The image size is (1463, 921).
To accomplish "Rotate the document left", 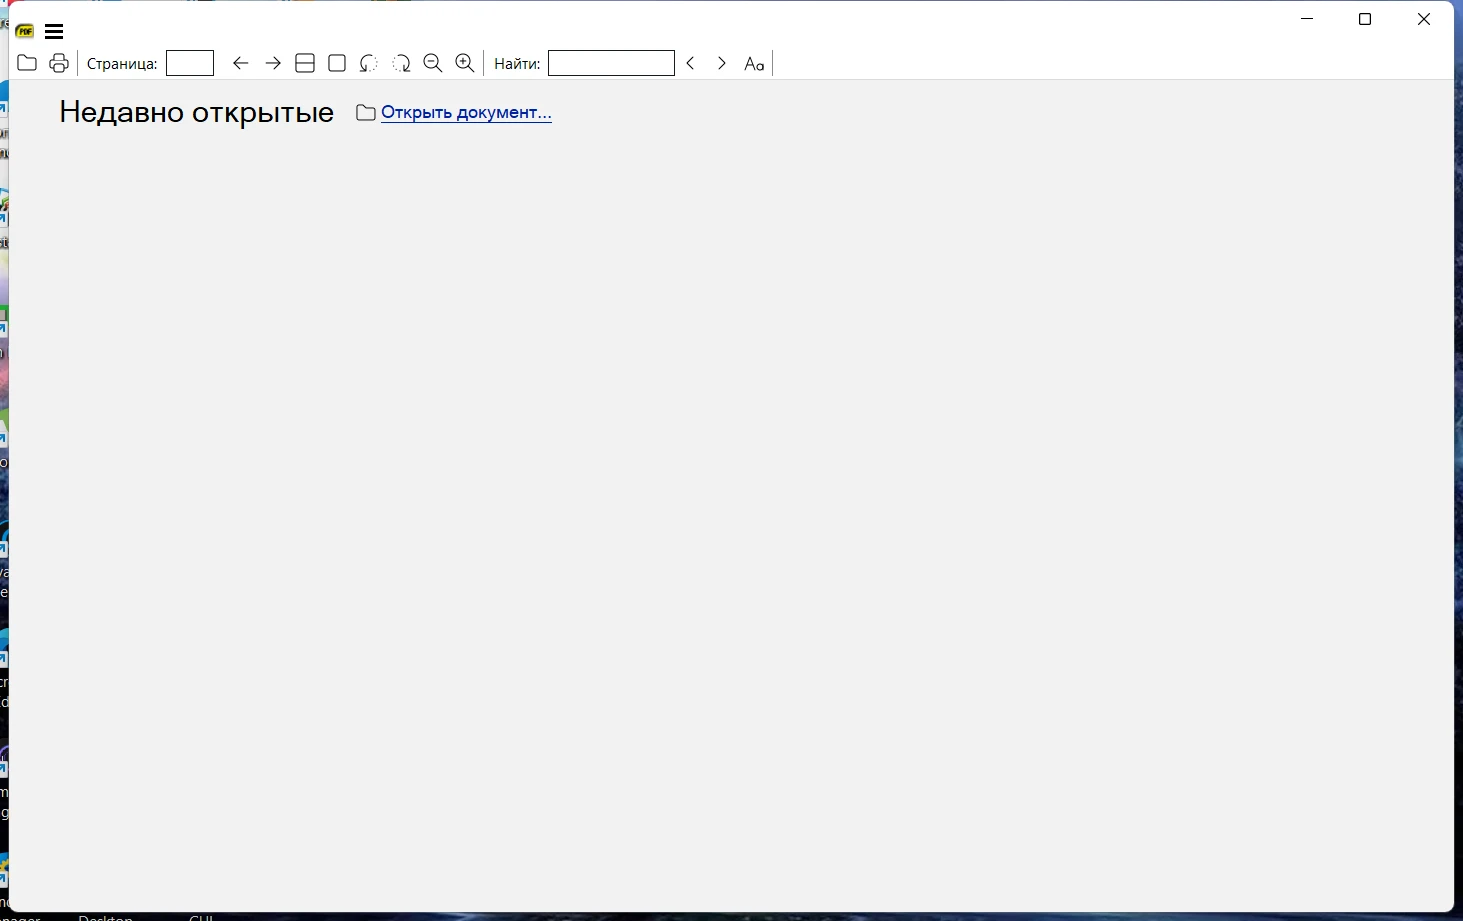I will 369,63.
